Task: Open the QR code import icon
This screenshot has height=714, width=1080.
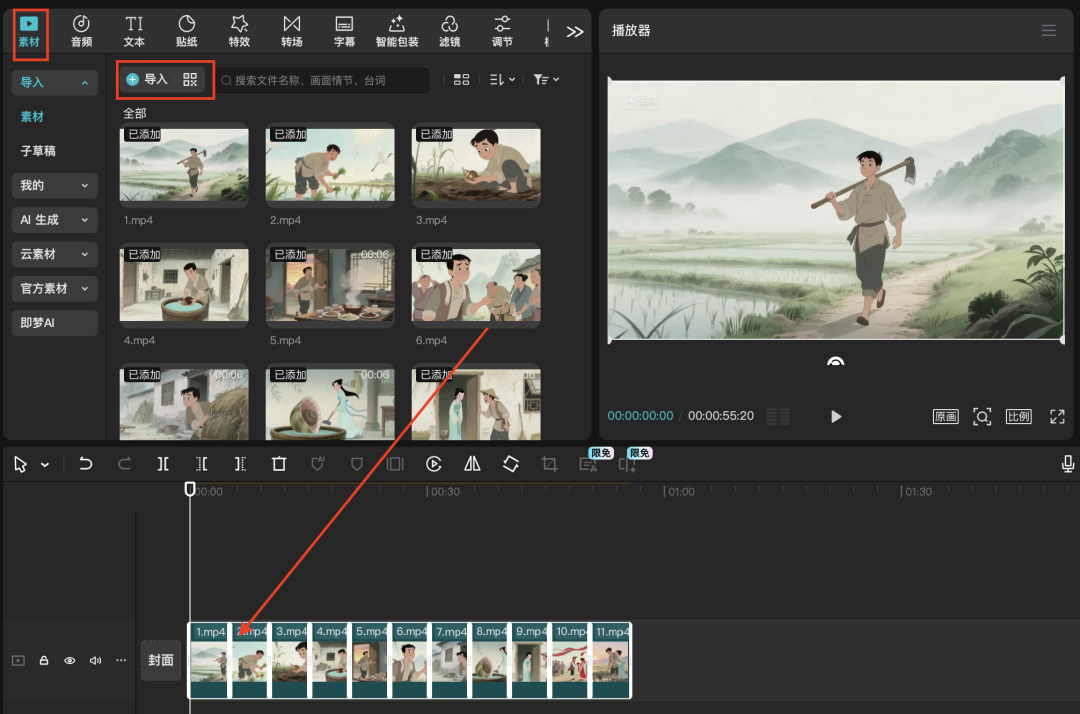Action: 190,79
